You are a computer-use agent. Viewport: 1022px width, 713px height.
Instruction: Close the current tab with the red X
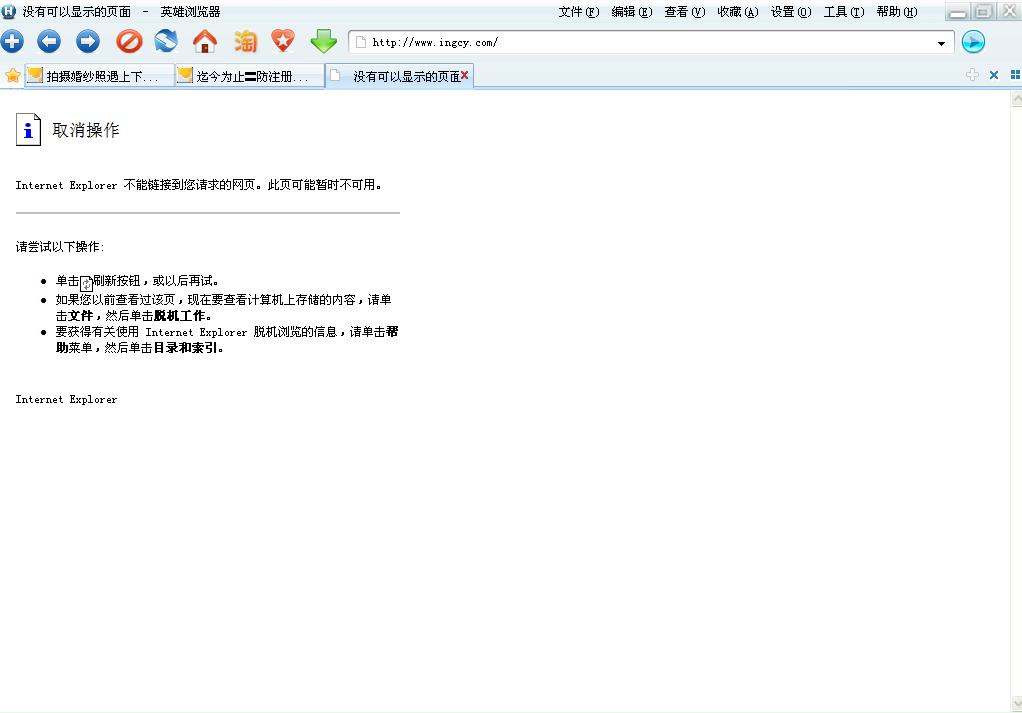click(x=465, y=76)
